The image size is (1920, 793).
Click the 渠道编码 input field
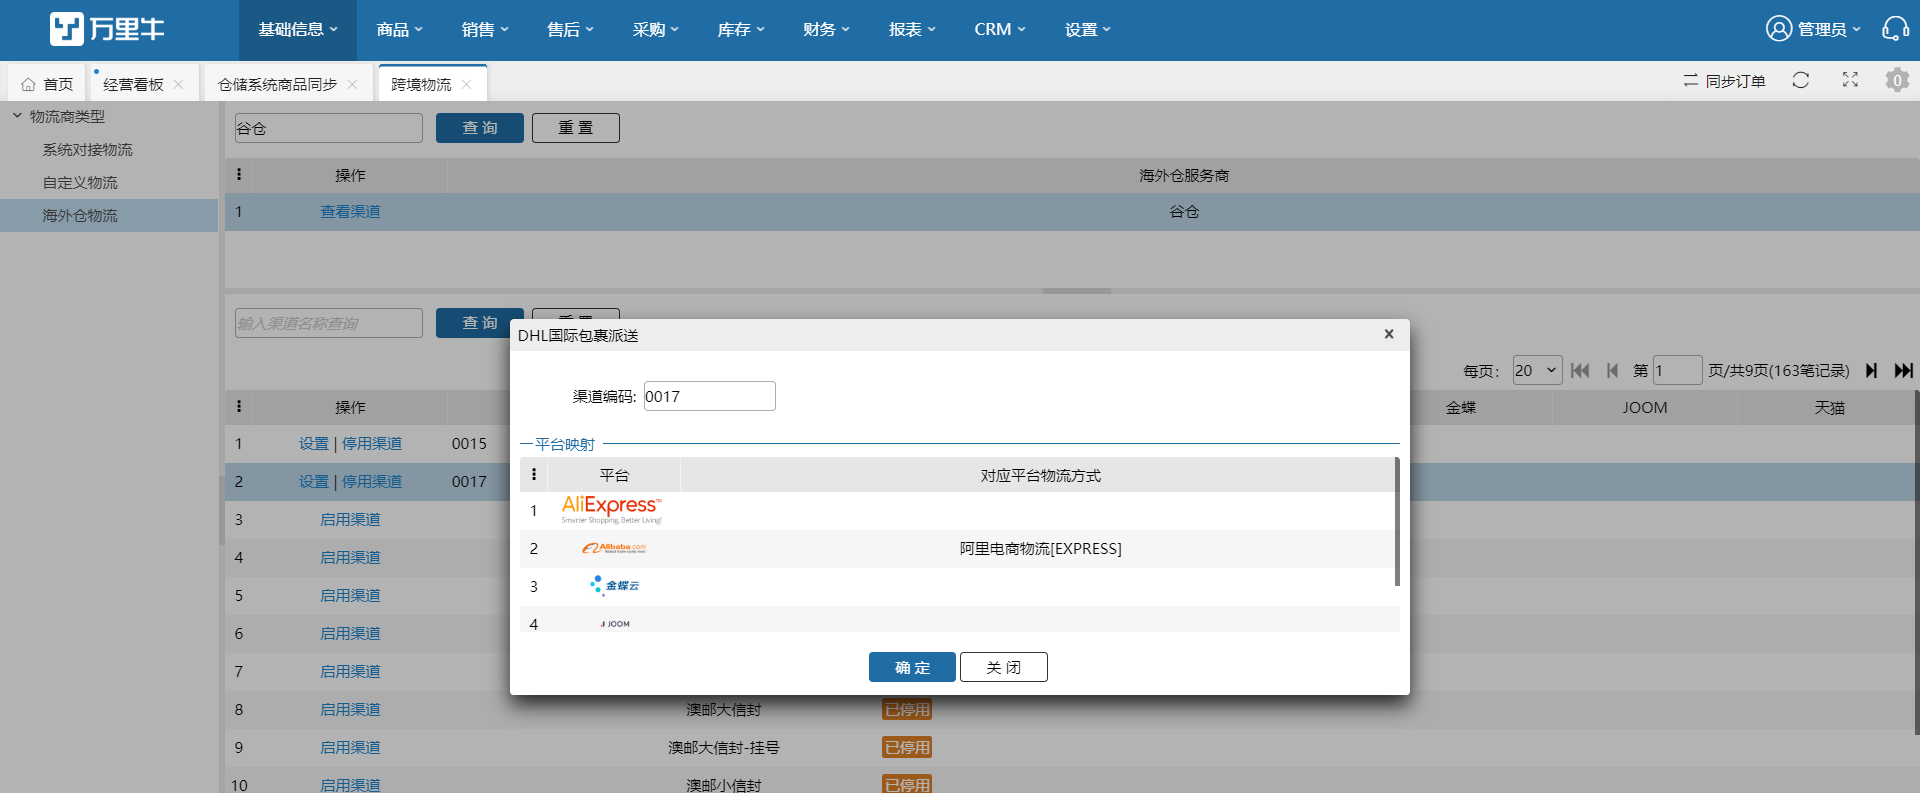coord(710,396)
